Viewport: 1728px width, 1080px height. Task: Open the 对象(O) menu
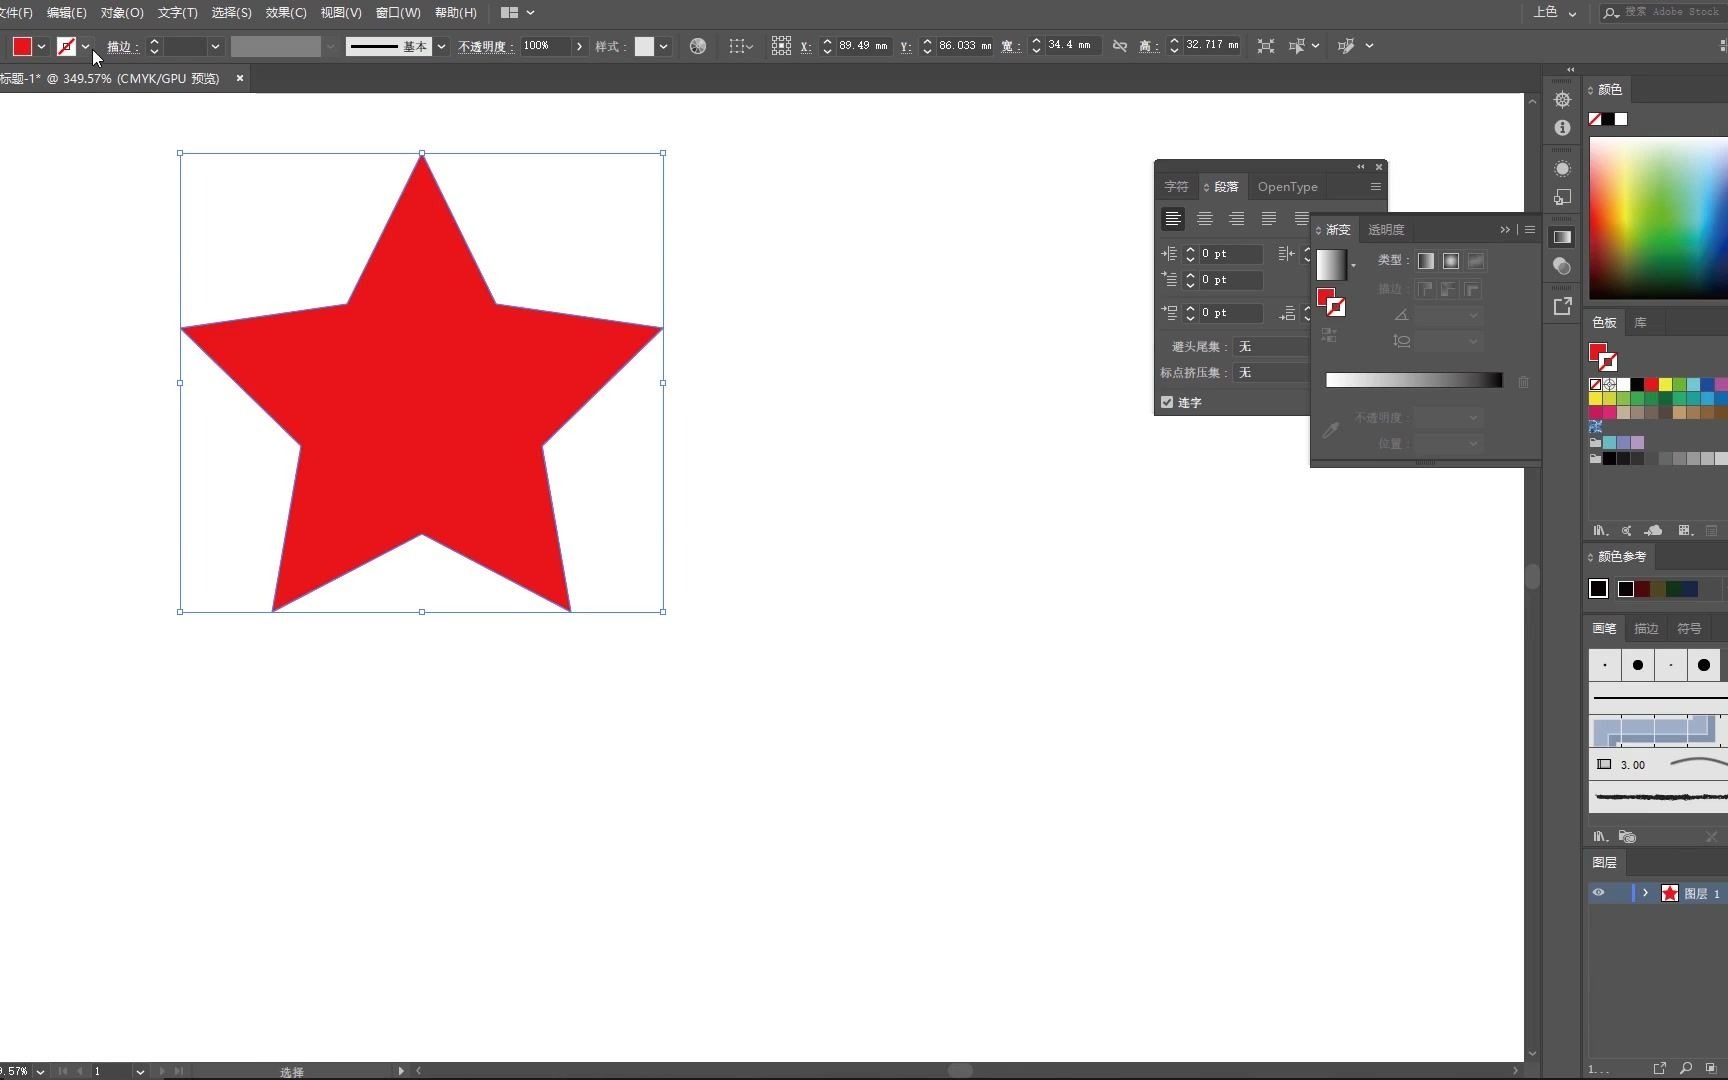(122, 12)
